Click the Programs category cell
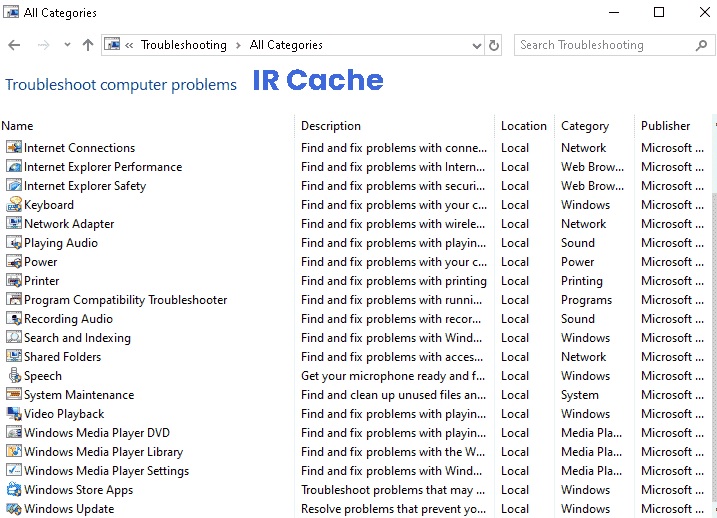717x518 pixels. (x=586, y=300)
